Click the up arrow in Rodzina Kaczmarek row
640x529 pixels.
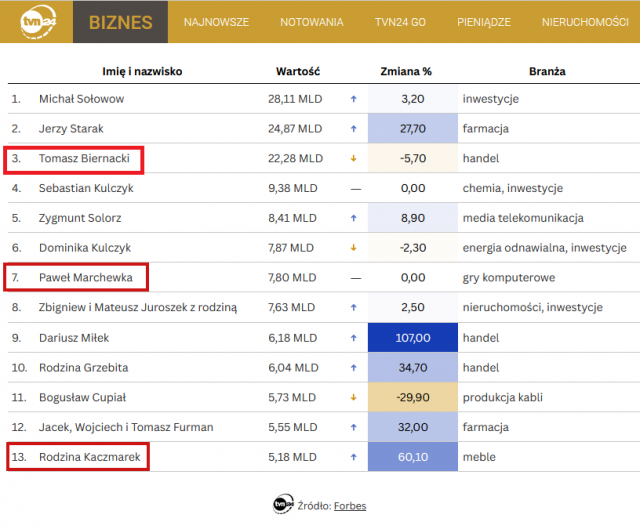click(354, 457)
